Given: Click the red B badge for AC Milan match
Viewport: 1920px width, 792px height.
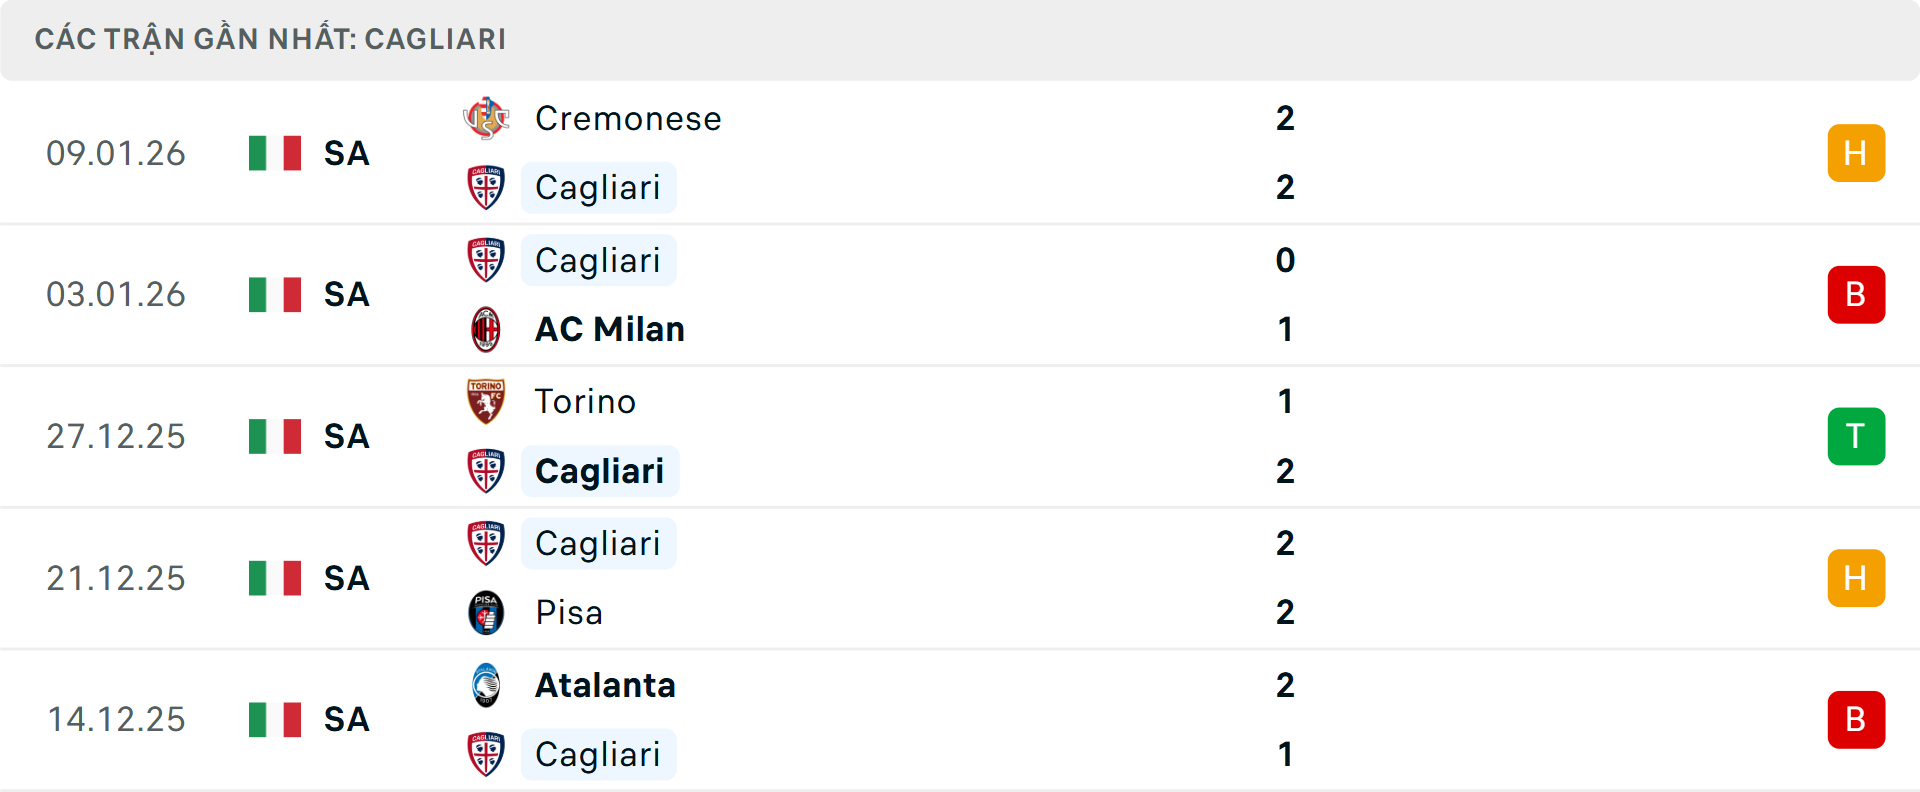Looking at the screenshot, I should point(1856,295).
